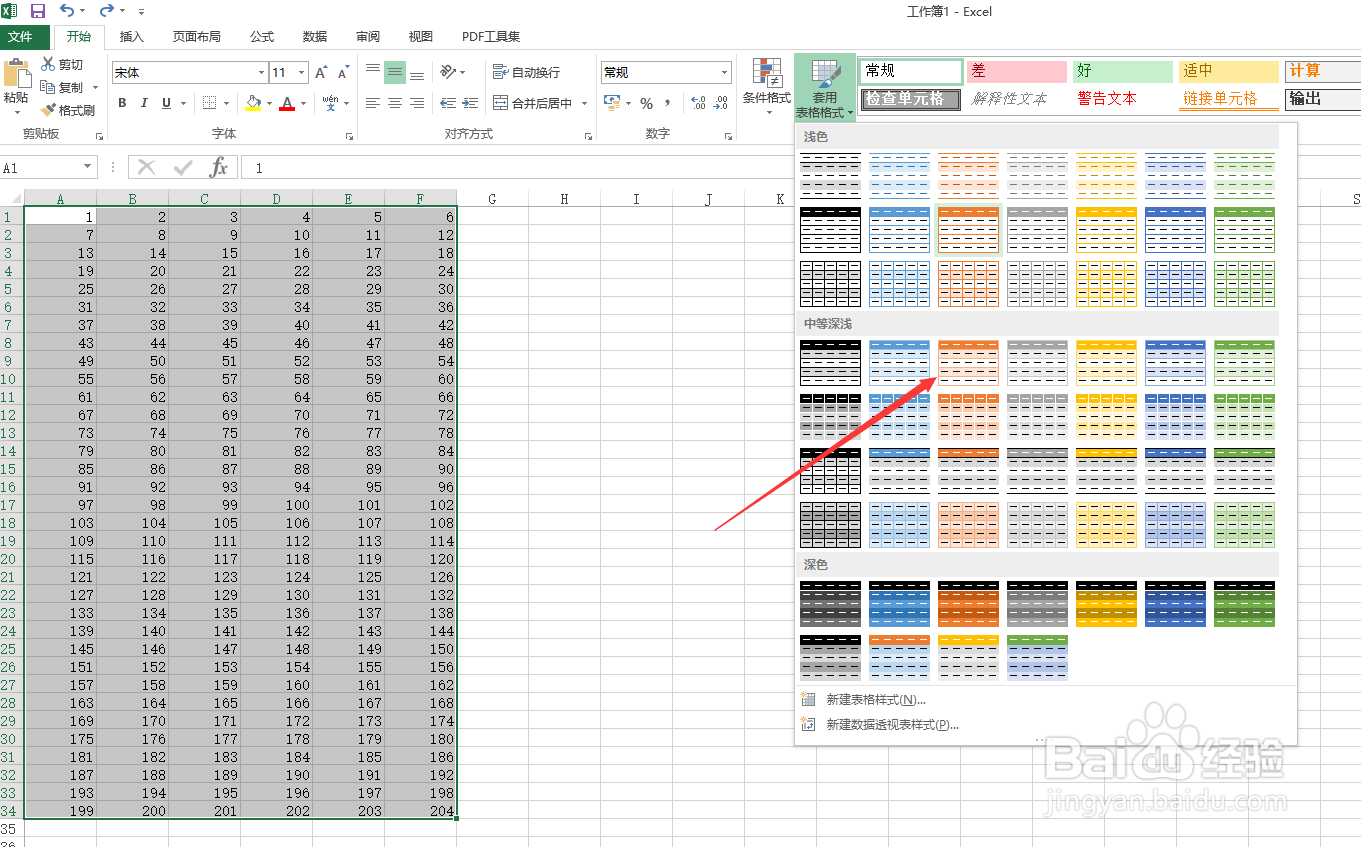
Task: Apply the 差 (Bad) cell style
Action: point(1017,71)
